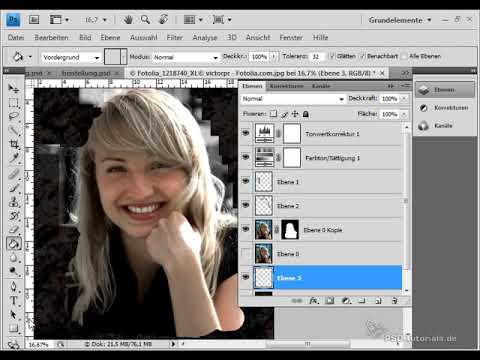Select the Eraser tool

(14, 229)
